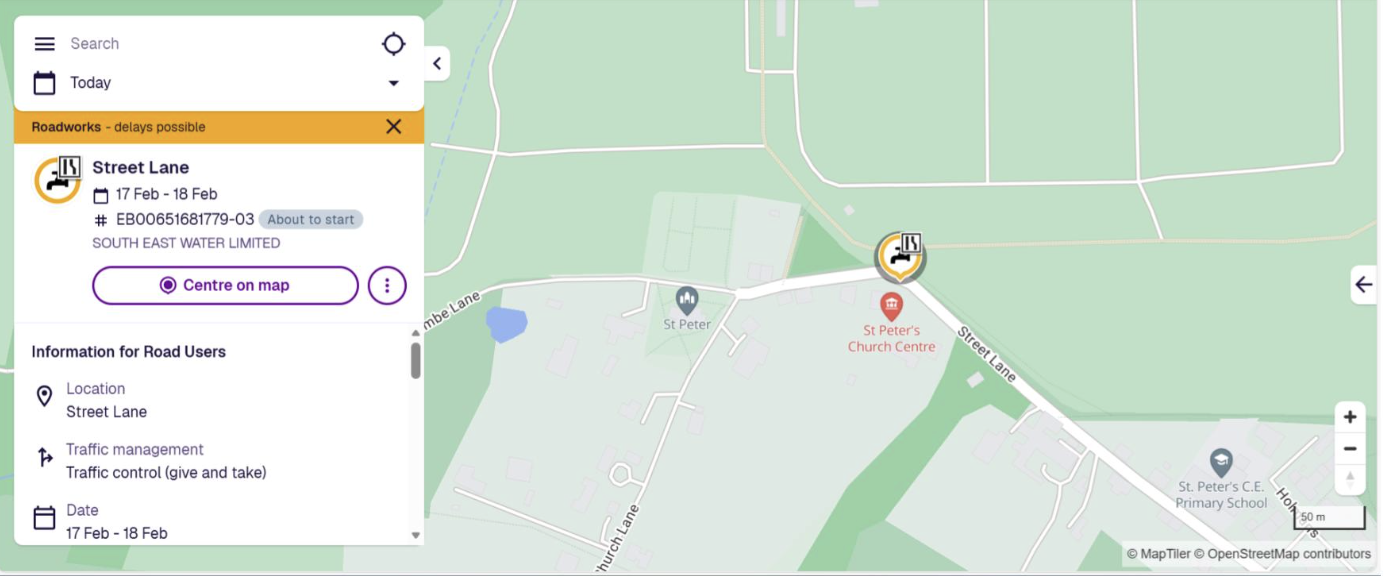Click the calendar icon beside Today

point(44,83)
